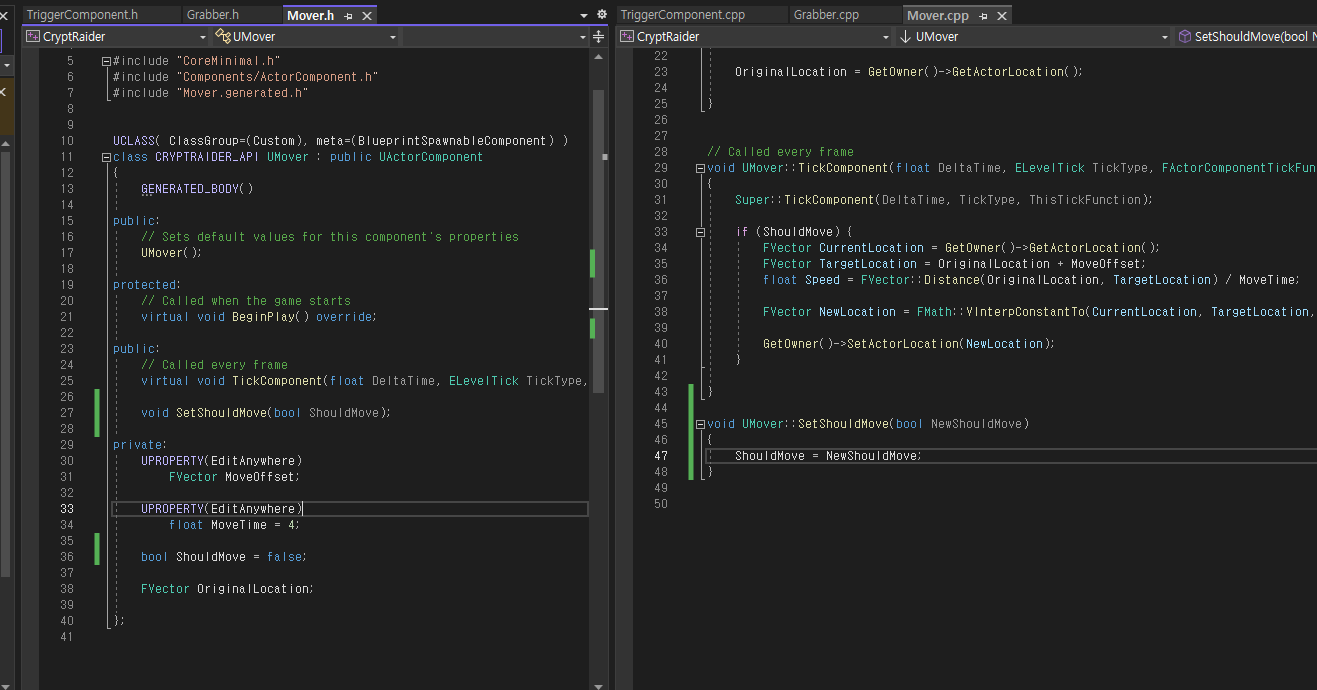The image size is (1317, 690).
Task: Click SetShouldMove declaration in Mover.h
Action: tap(266, 413)
